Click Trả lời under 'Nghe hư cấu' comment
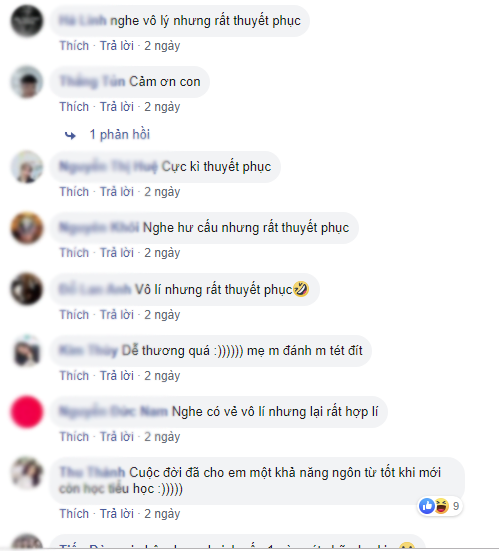This screenshot has height=551, width=499. coord(117,253)
